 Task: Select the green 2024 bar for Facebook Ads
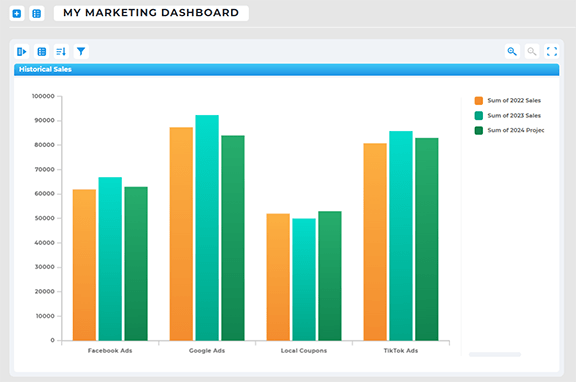[136, 264]
